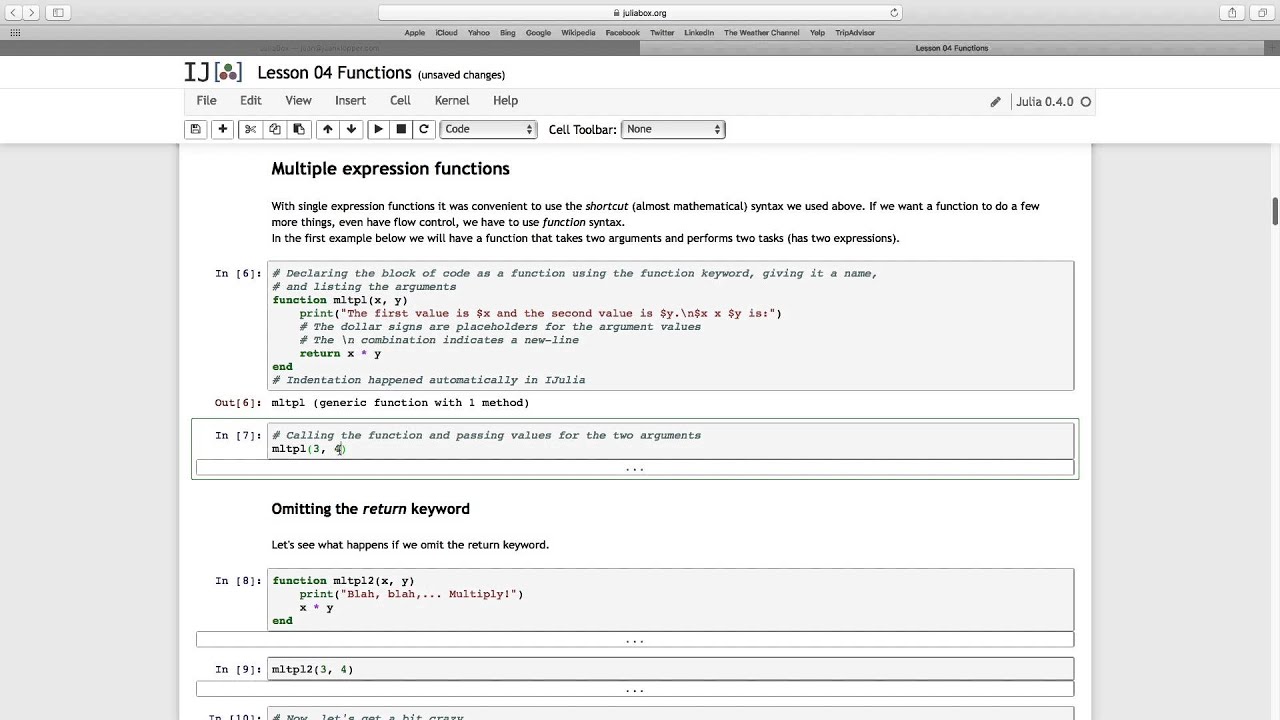
Task: Go back with Safari back arrow
Action: (x=13, y=12)
